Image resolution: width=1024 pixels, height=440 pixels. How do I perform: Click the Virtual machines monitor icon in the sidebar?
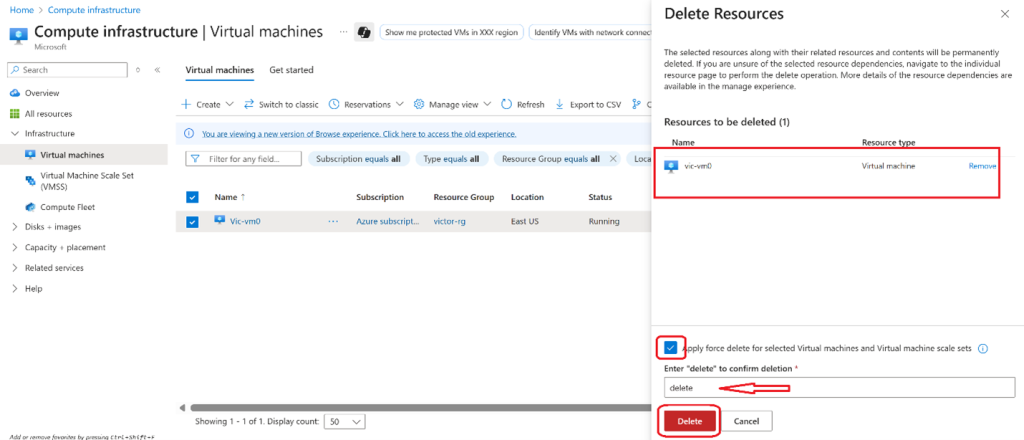[30, 155]
